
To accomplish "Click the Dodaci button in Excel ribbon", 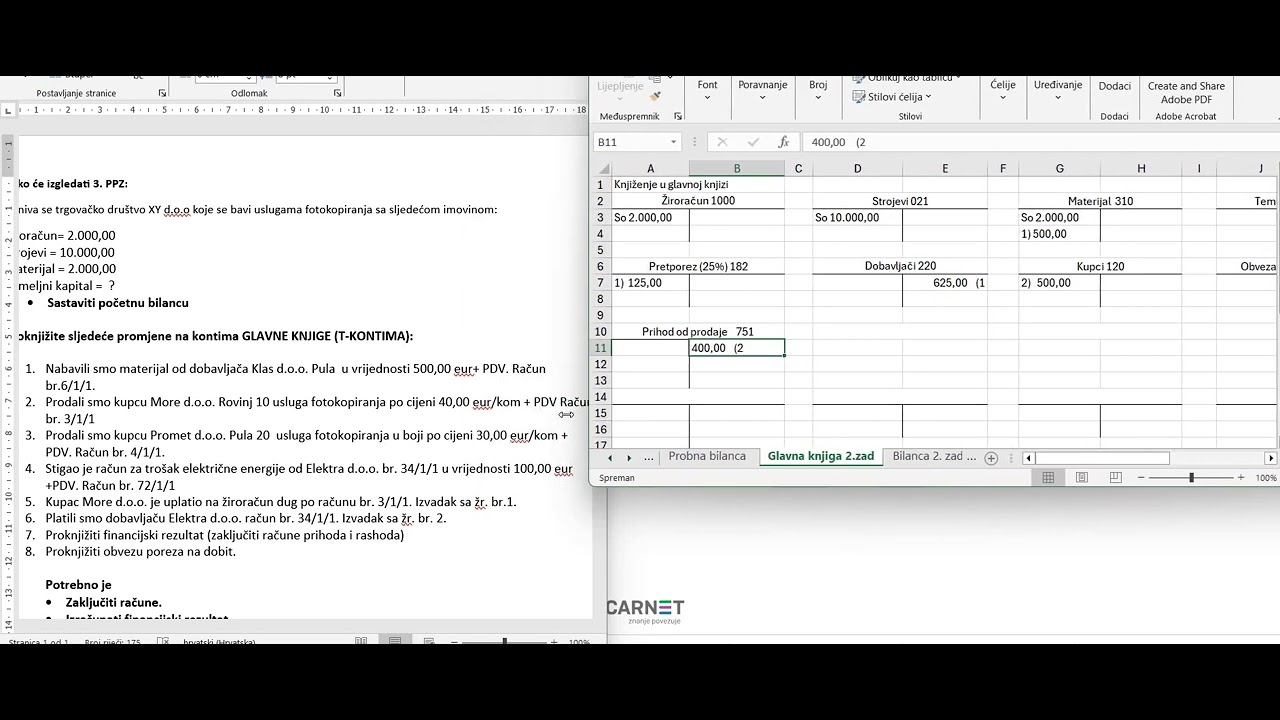I will click(1115, 86).
